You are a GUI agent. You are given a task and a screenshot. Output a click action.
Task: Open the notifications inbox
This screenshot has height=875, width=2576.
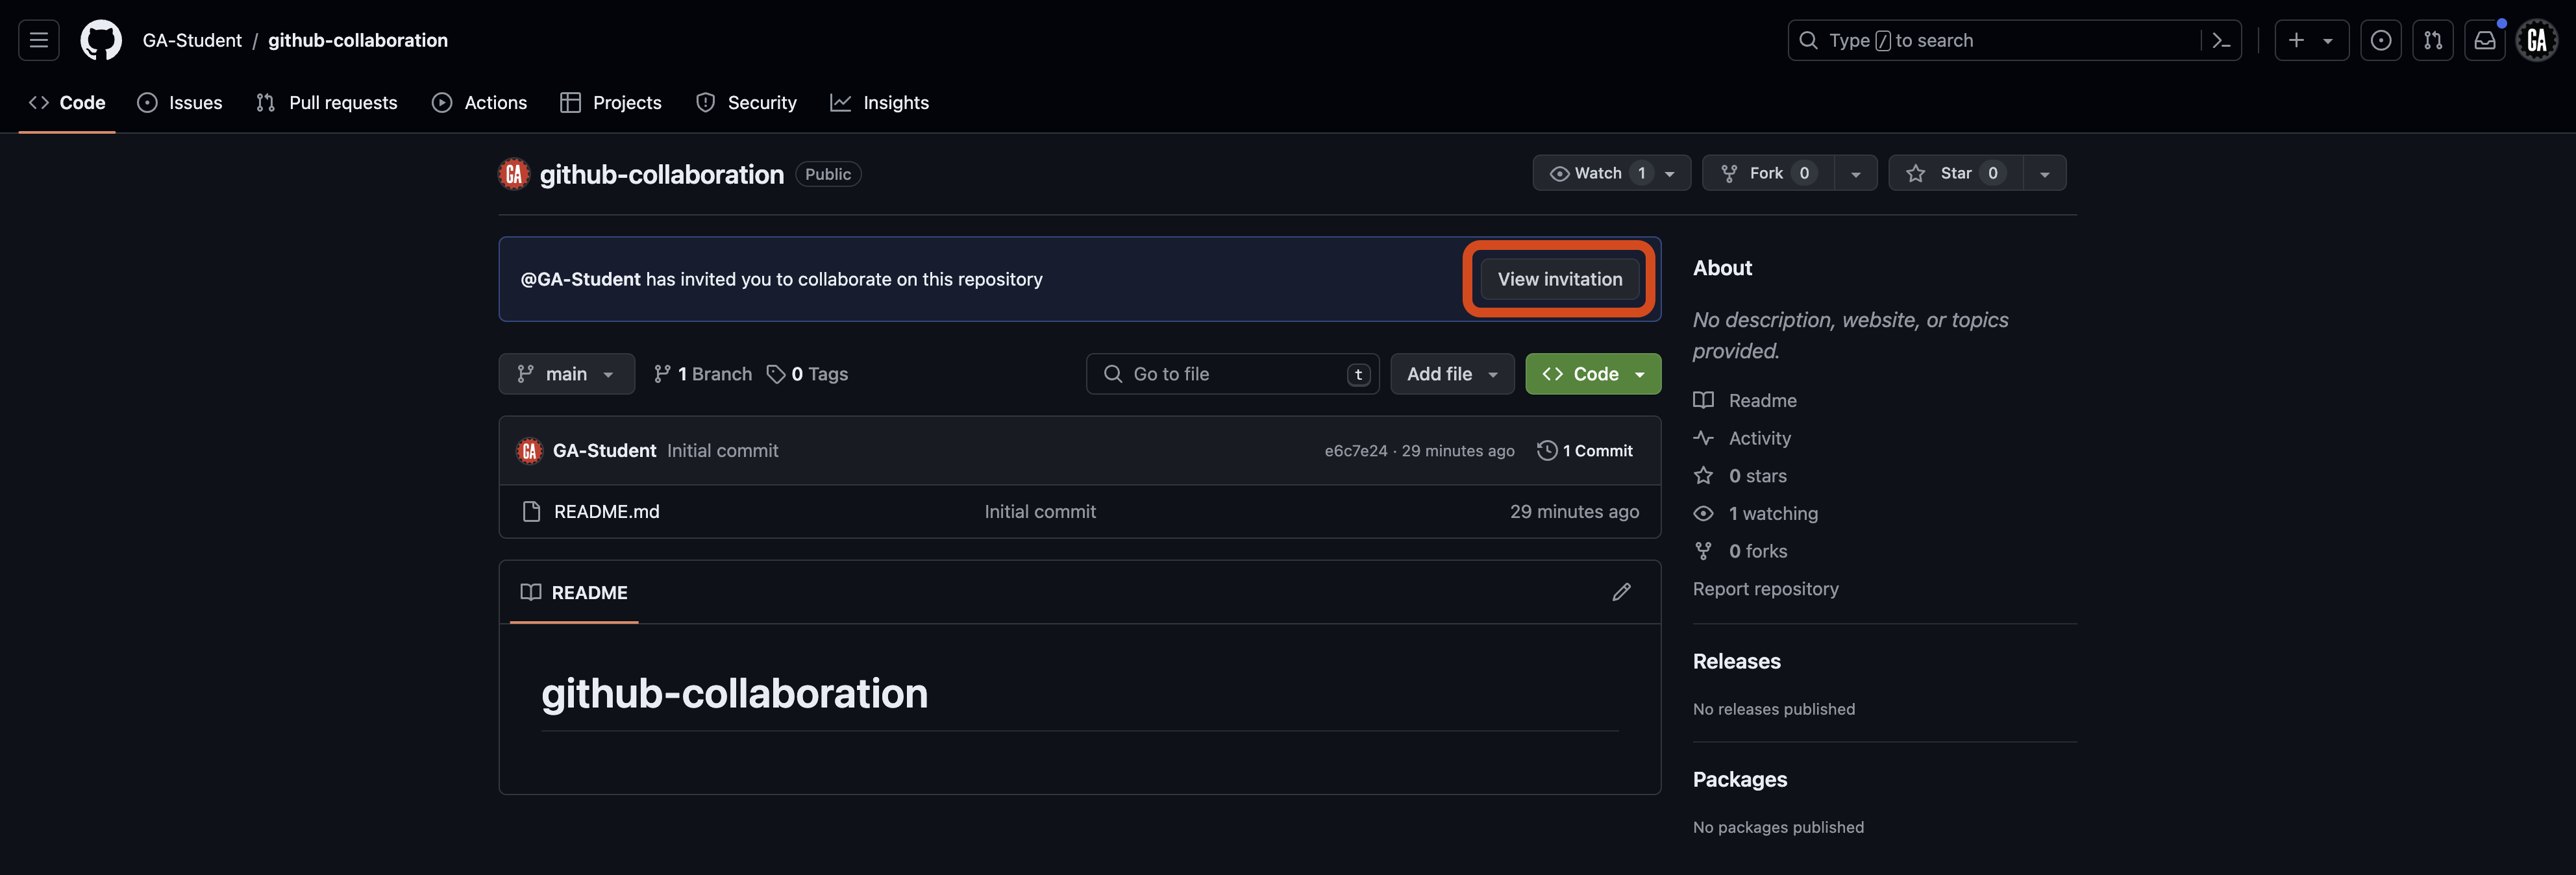pyautogui.click(x=2485, y=40)
